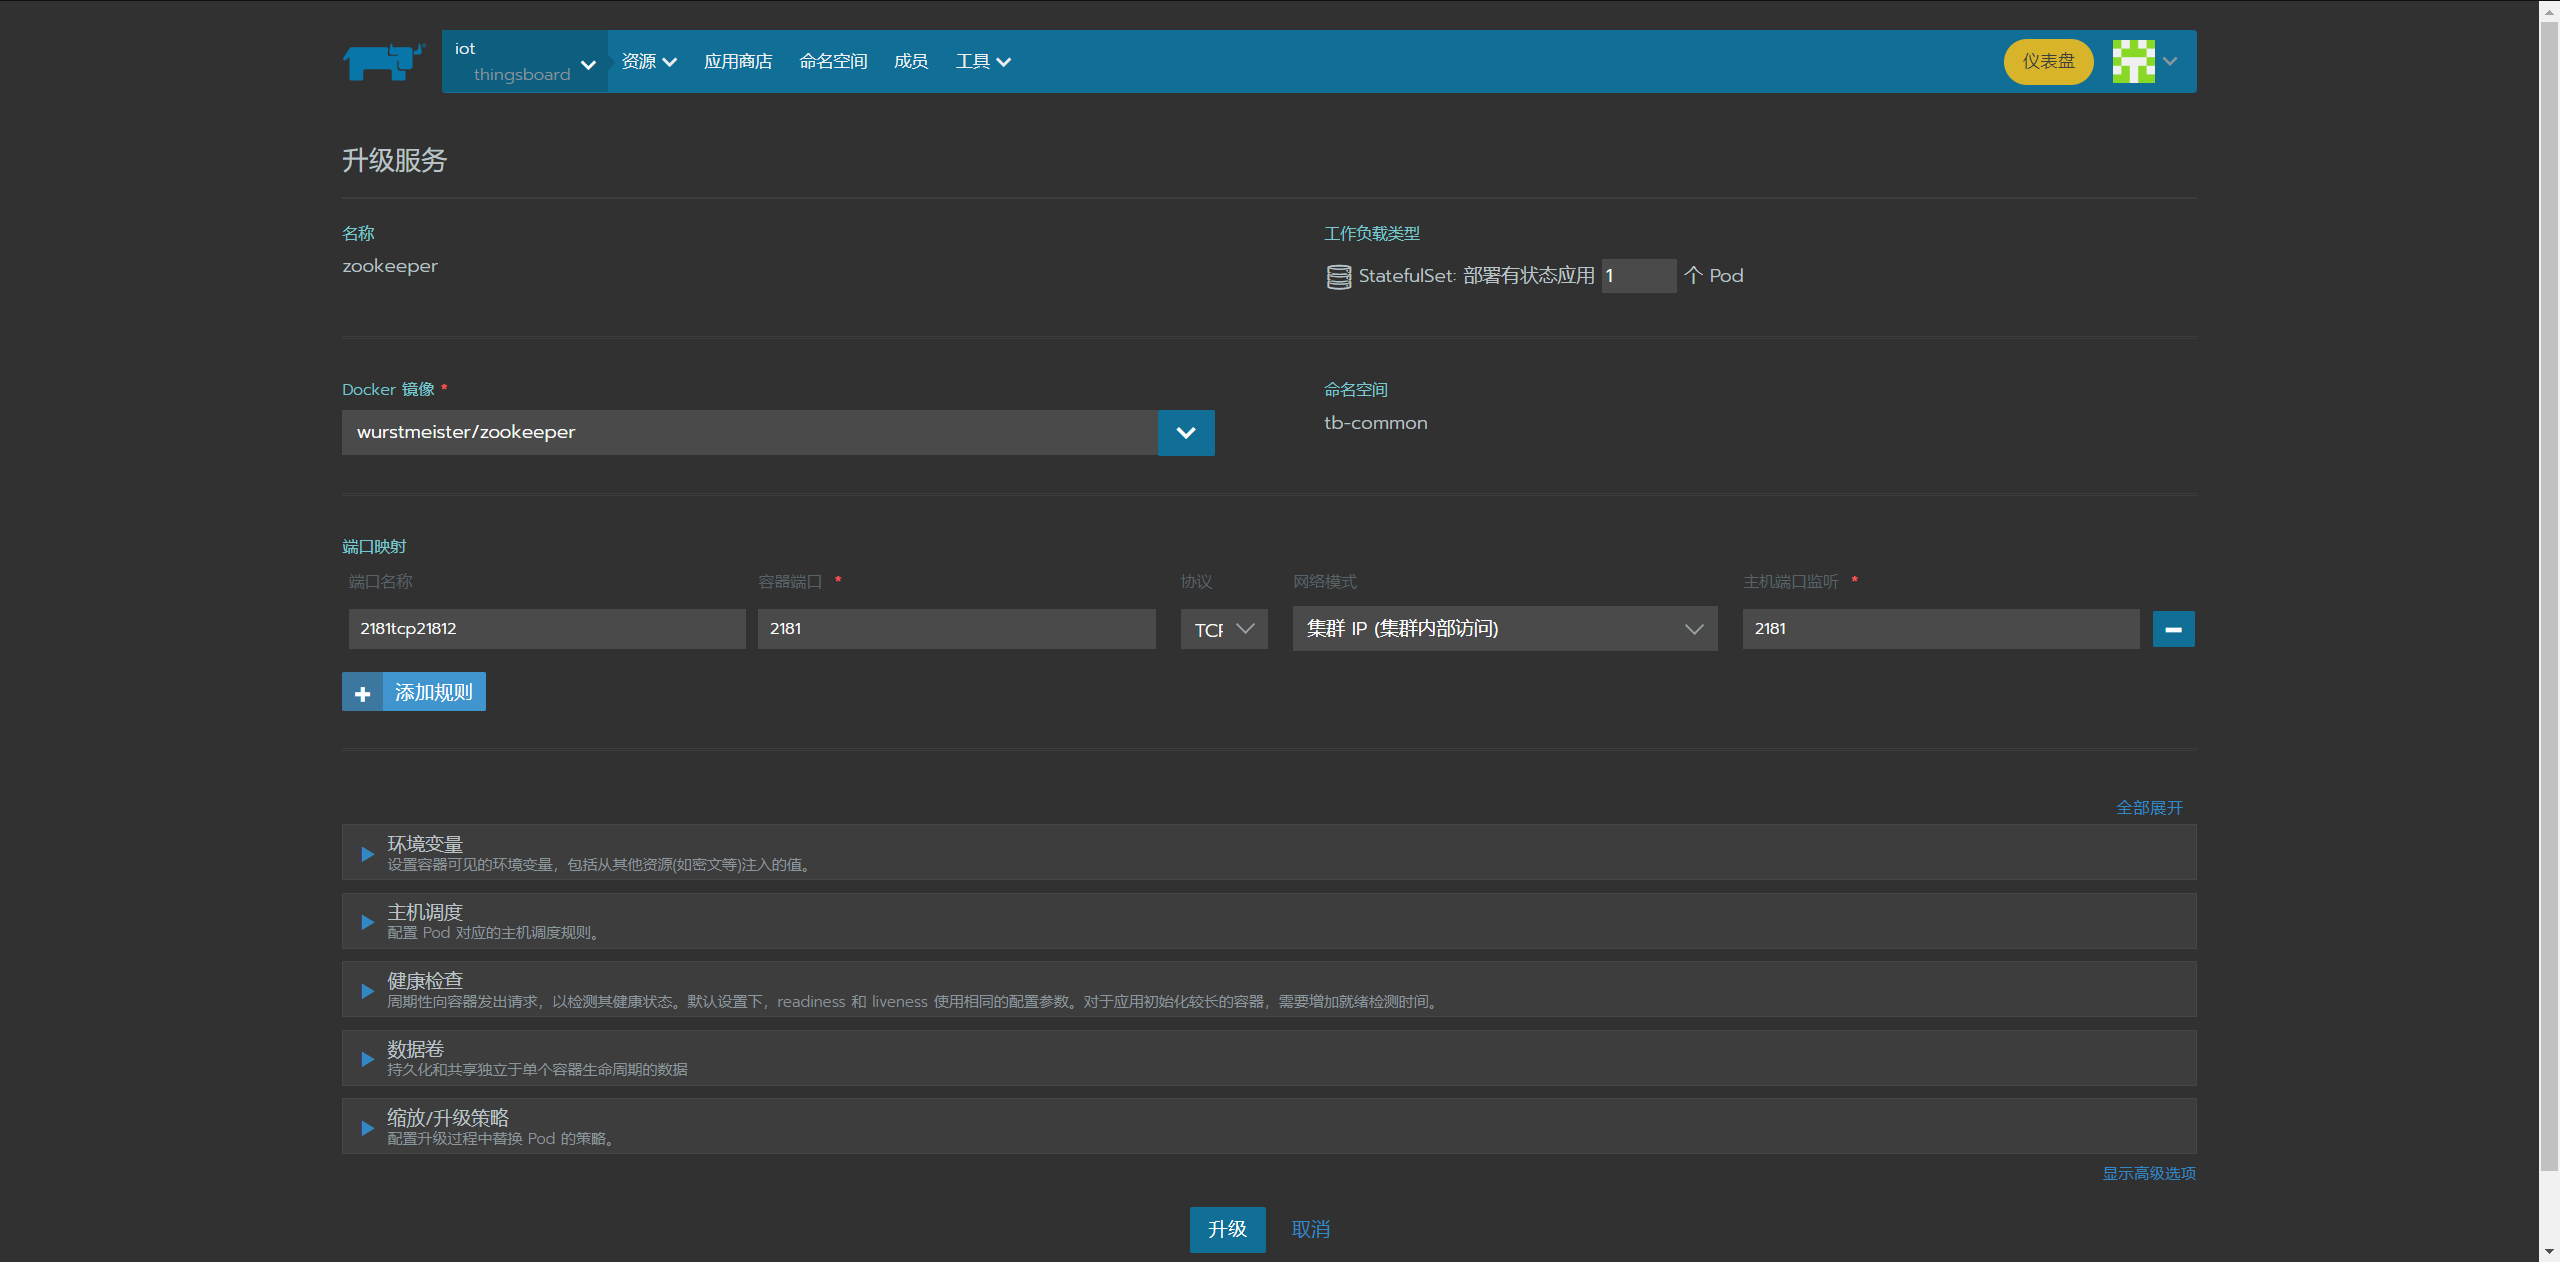Edit the port name field 2181tcp21812
The width and height of the screenshot is (2560, 1262).
547,628
